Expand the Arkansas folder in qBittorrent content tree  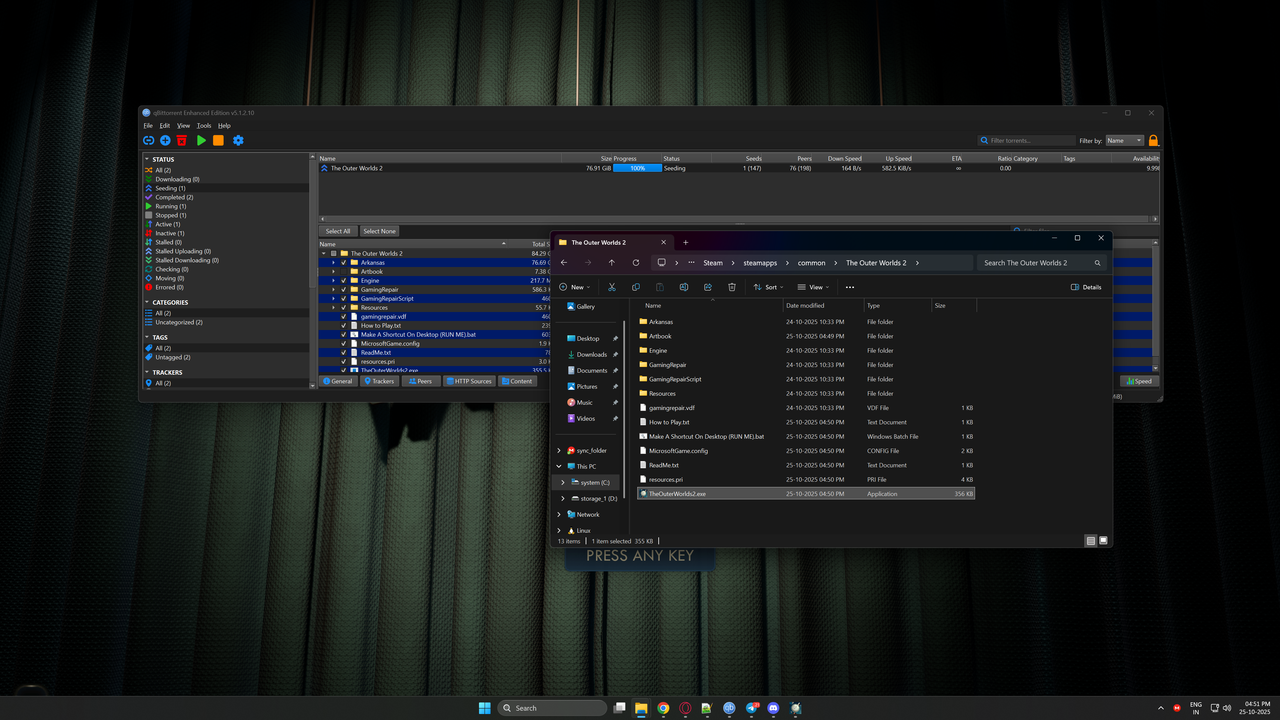pyautogui.click(x=334, y=262)
